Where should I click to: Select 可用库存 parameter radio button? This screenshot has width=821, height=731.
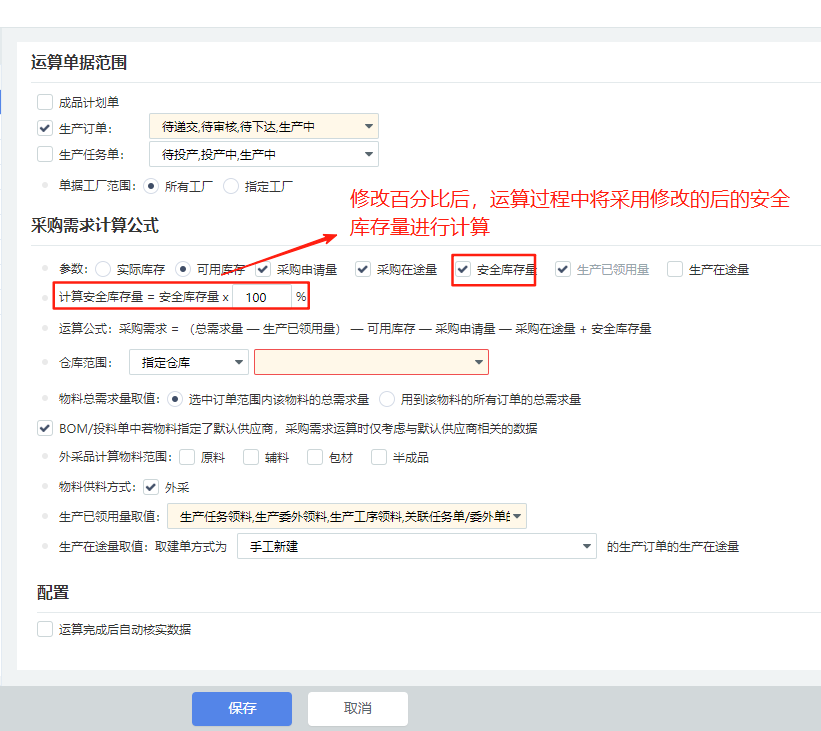[183, 269]
